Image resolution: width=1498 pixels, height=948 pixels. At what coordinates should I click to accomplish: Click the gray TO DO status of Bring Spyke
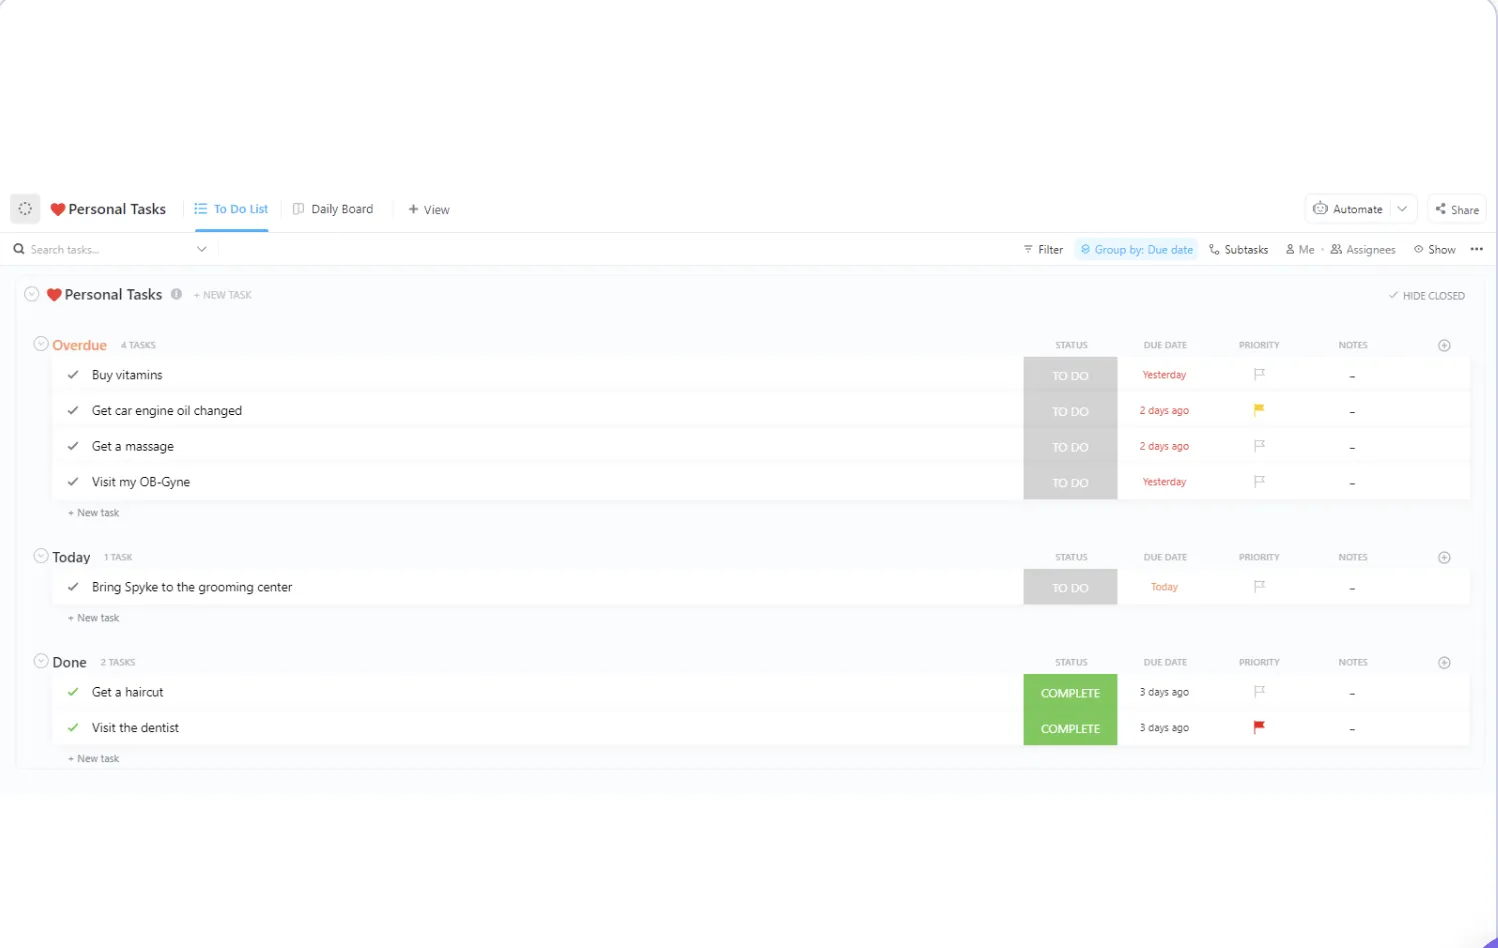coord(1070,587)
